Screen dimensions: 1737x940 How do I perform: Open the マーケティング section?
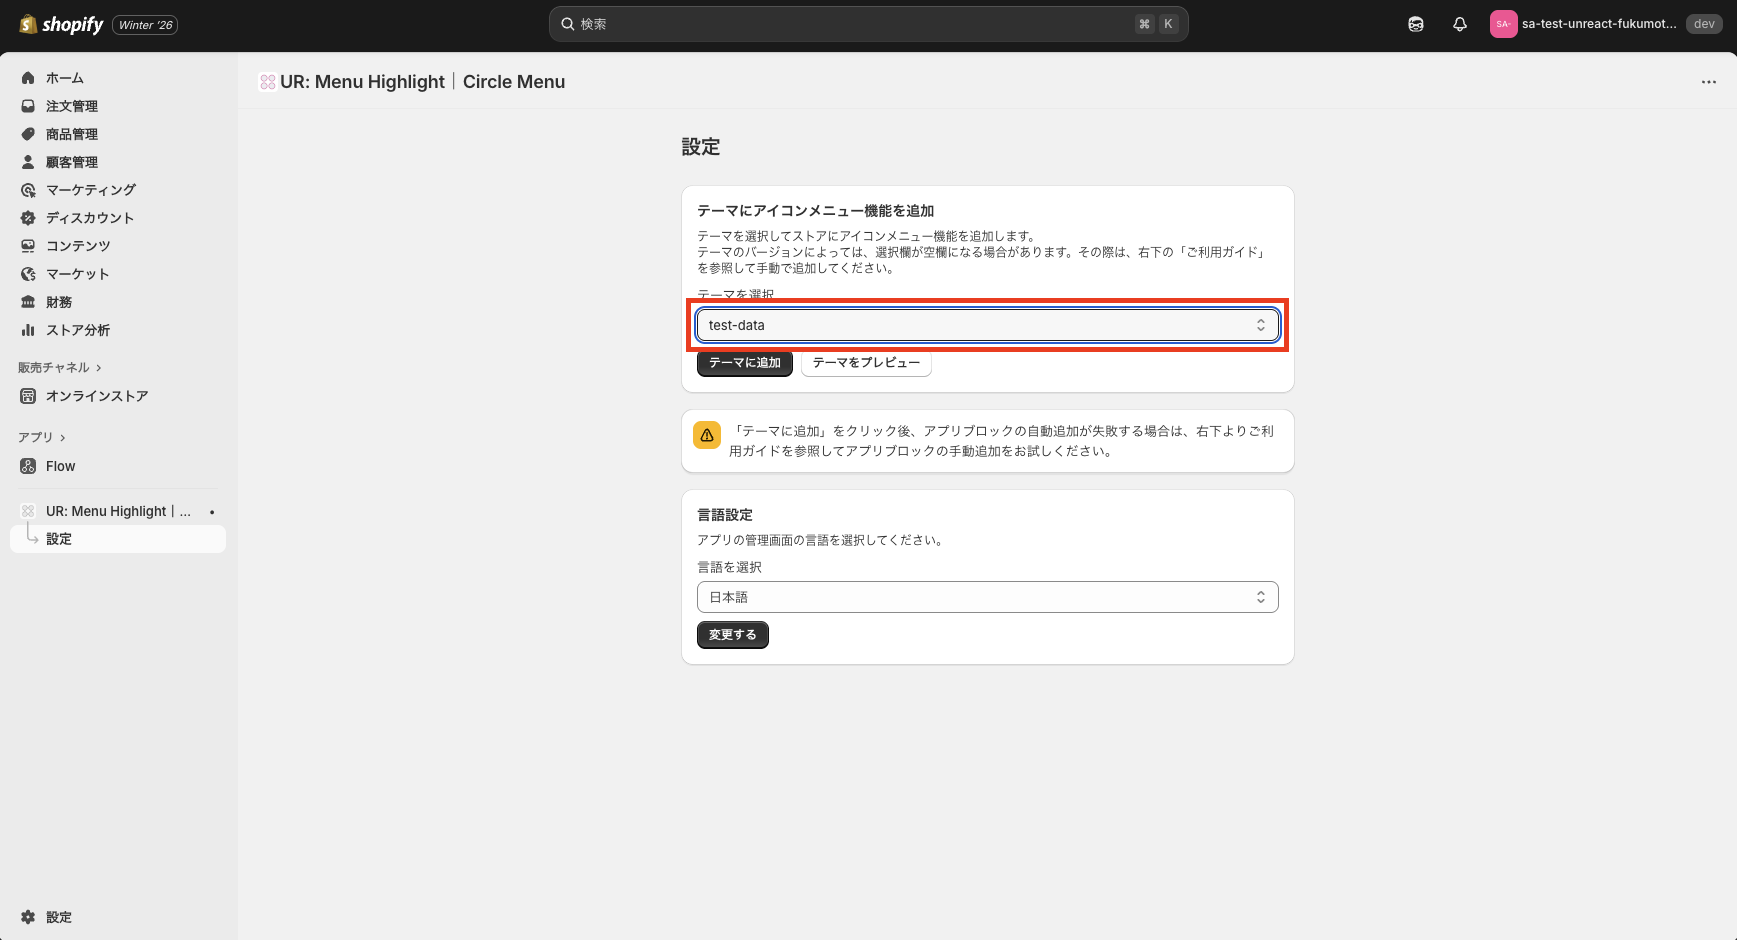pyautogui.click(x=92, y=189)
